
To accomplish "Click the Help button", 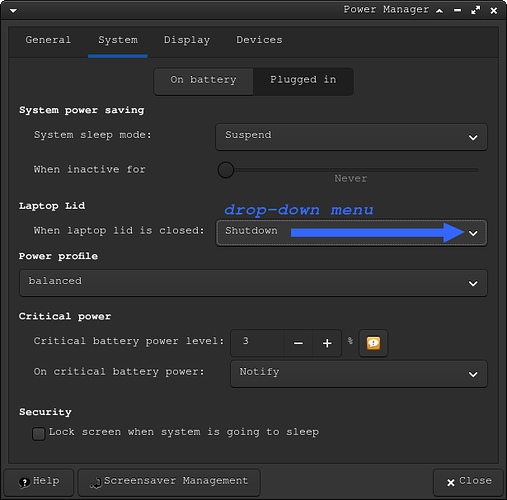I will pos(39,482).
